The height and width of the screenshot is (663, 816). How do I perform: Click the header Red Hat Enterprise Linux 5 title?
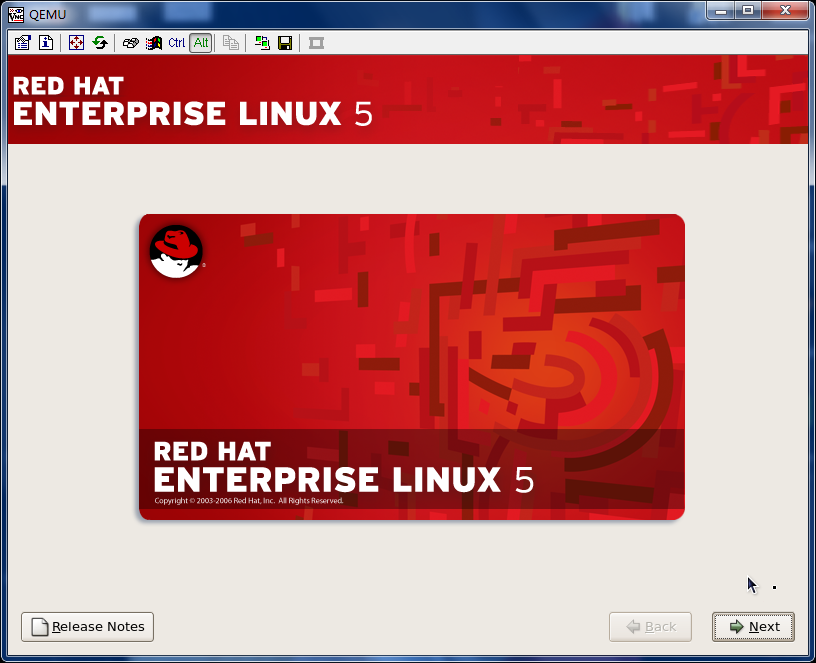193,101
